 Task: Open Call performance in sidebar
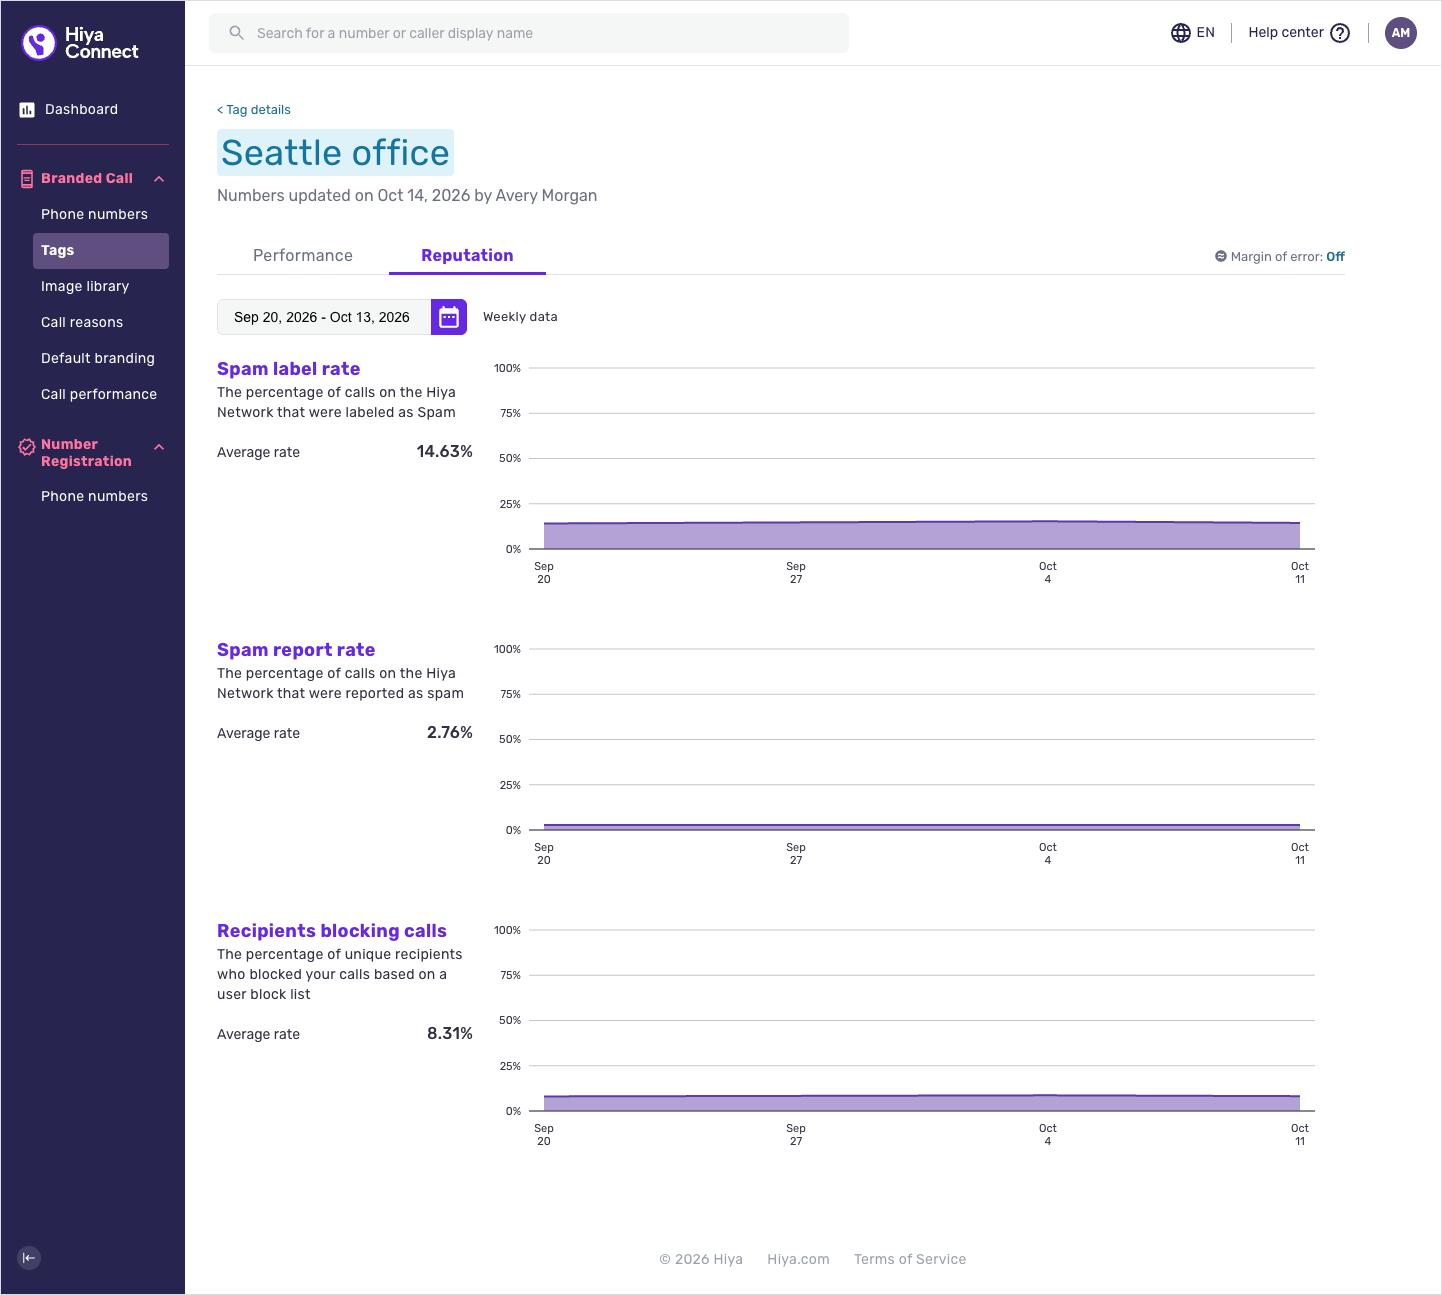(x=99, y=395)
